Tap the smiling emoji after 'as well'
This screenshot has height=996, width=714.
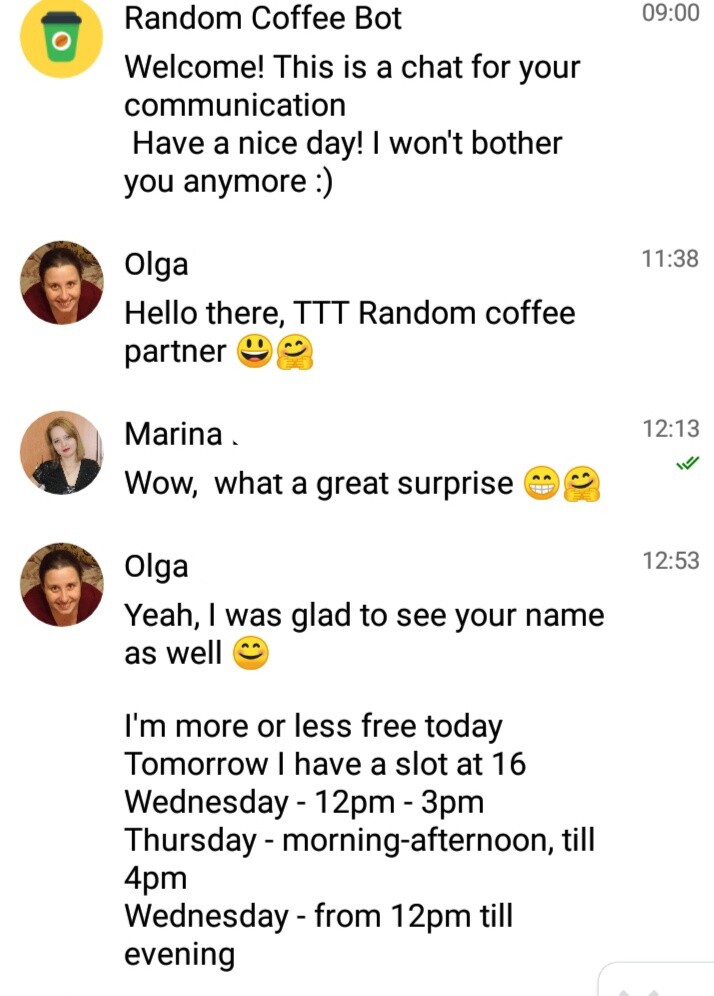[251, 654]
